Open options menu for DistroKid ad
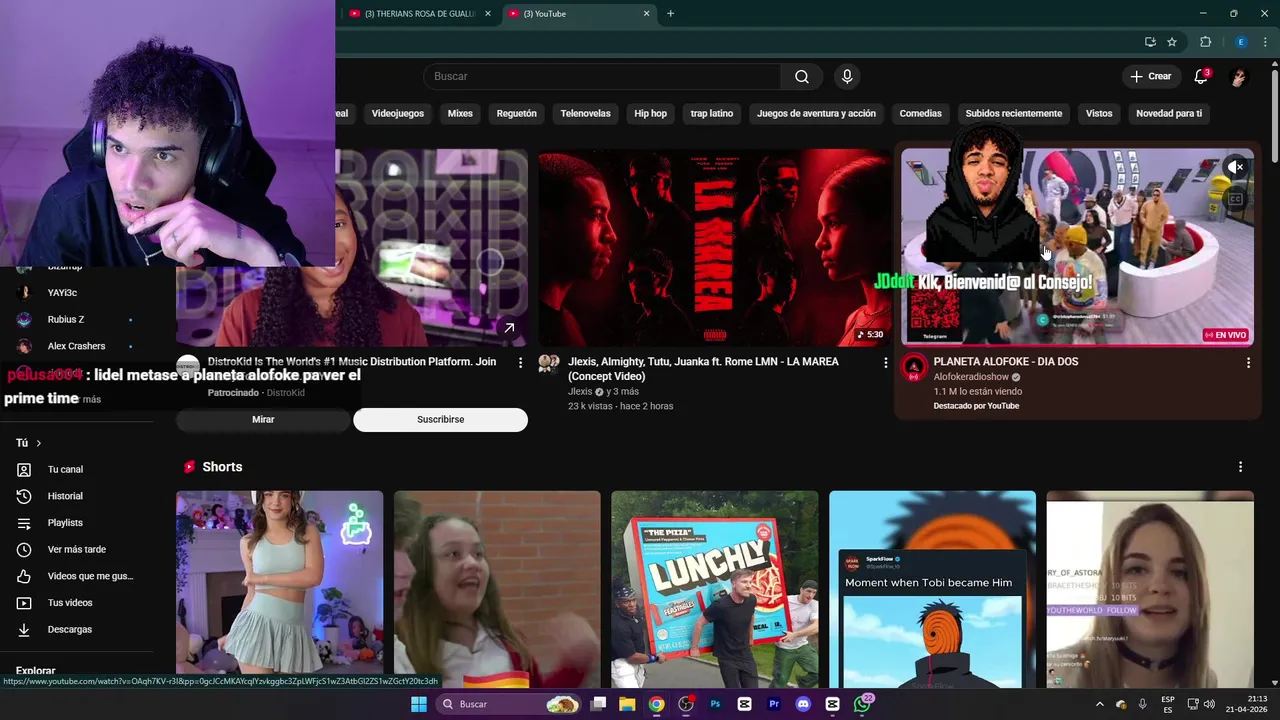 (x=520, y=362)
